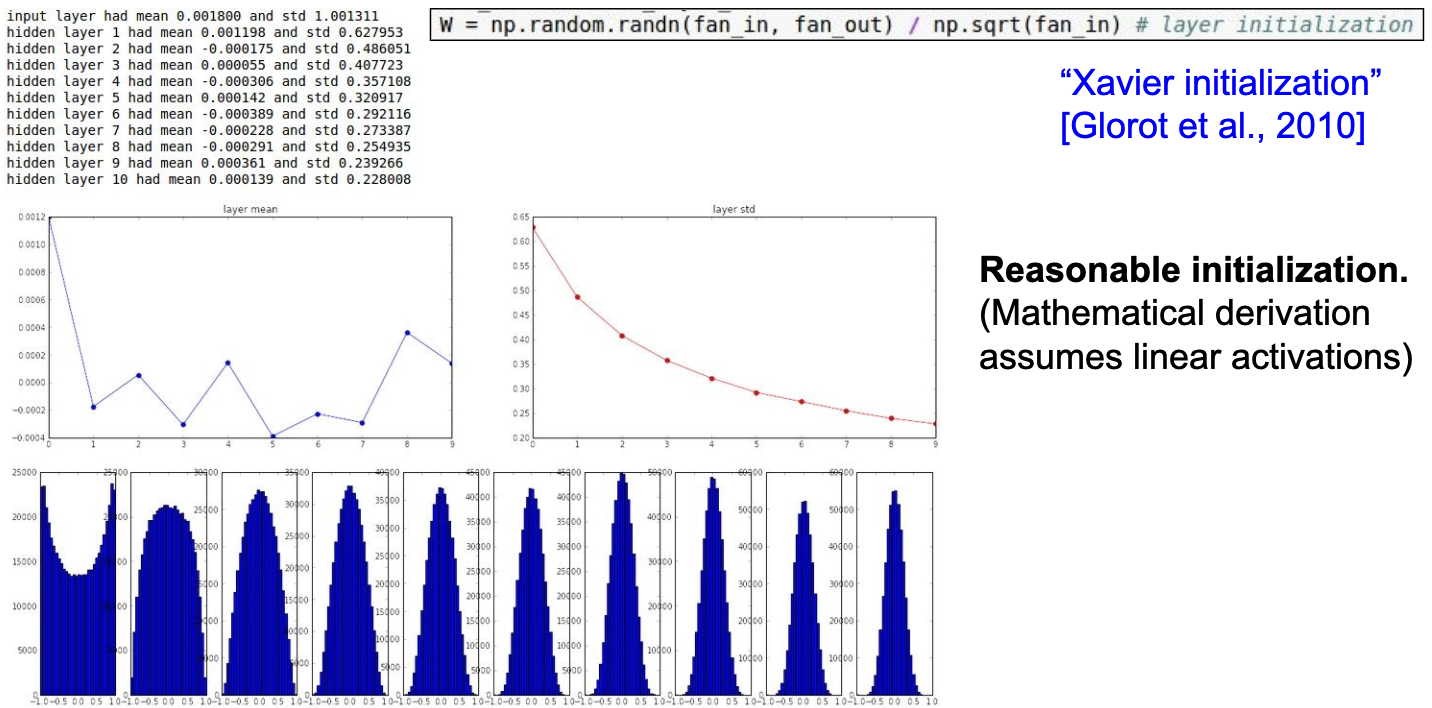This screenshot has height=708, width=1432.
Task: Click the layer std data point at x=9
Action: coord(936,424)
